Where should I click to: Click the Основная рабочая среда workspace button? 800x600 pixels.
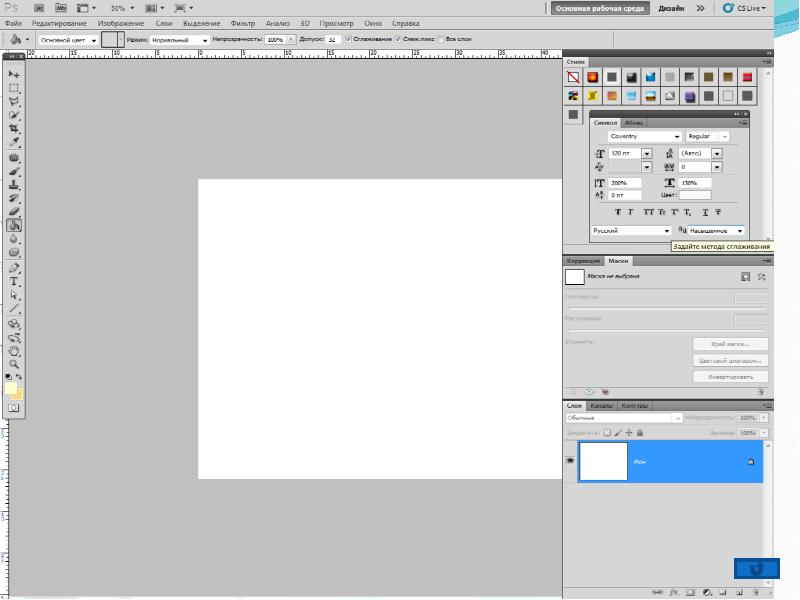pos(599,8)
